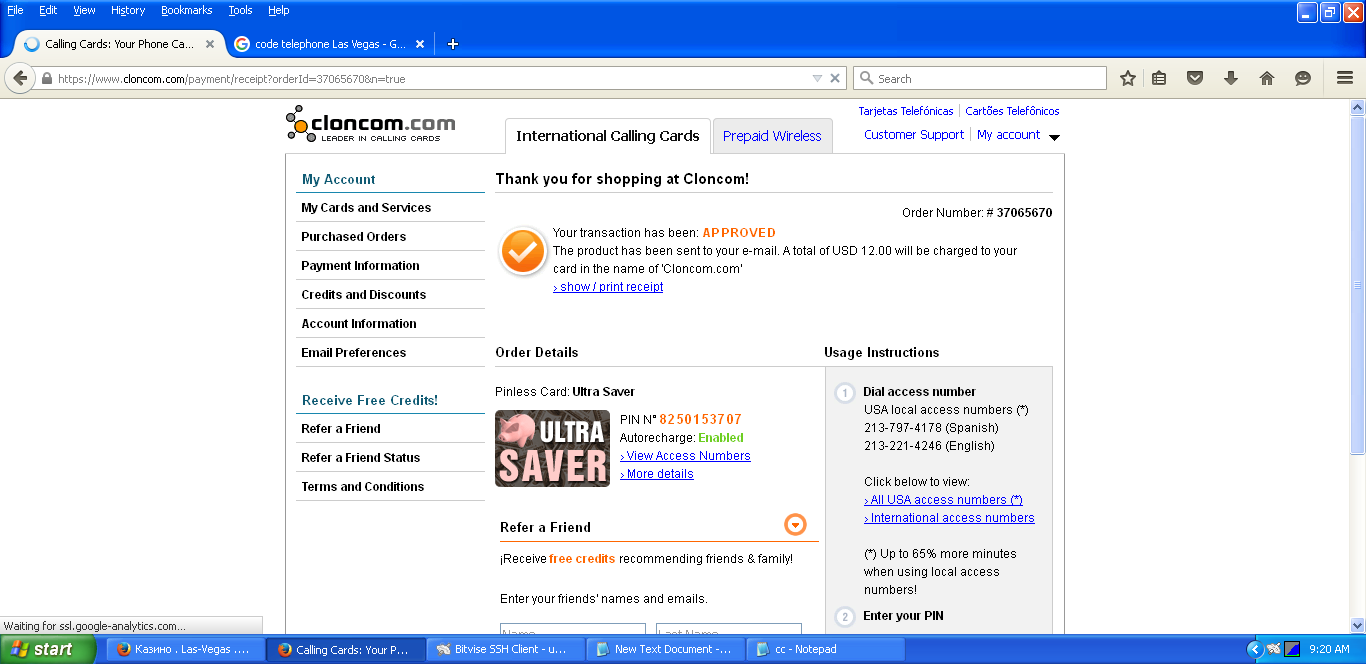Open a new tab with the plus button
This screenshot has height=664, width=1366.
point(453,44)
